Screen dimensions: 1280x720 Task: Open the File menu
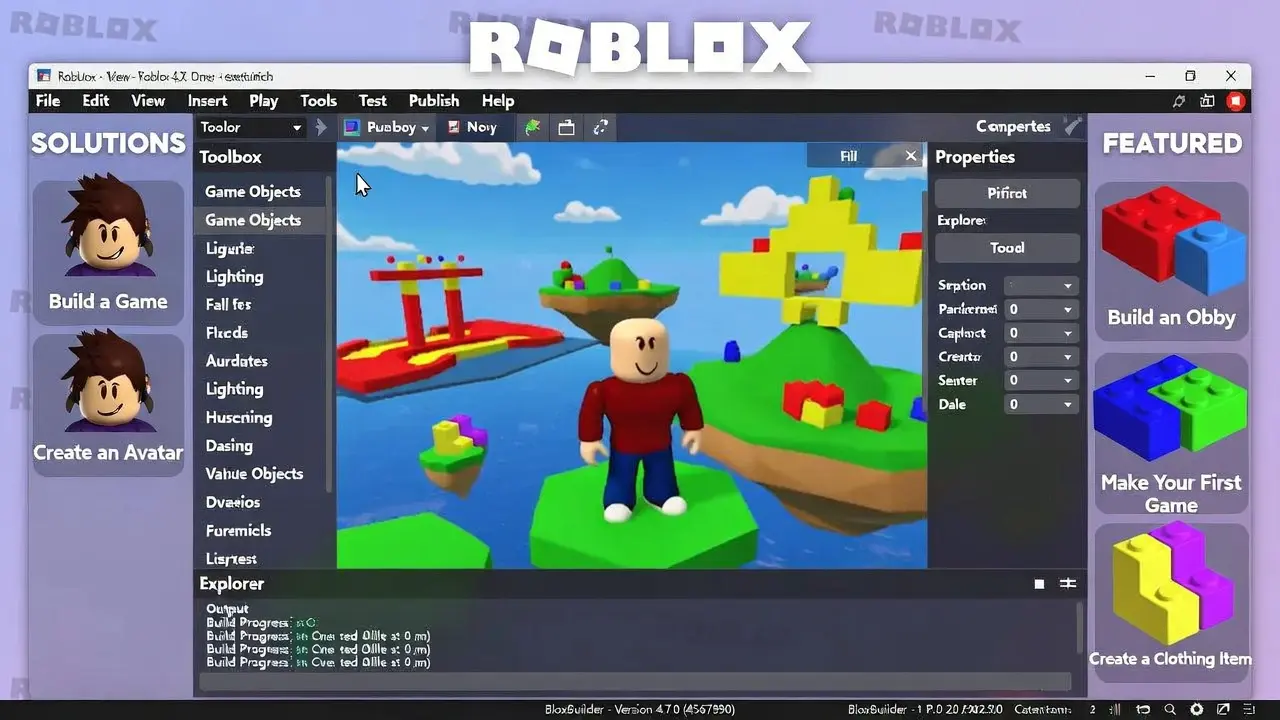click(x=48, y=101)
